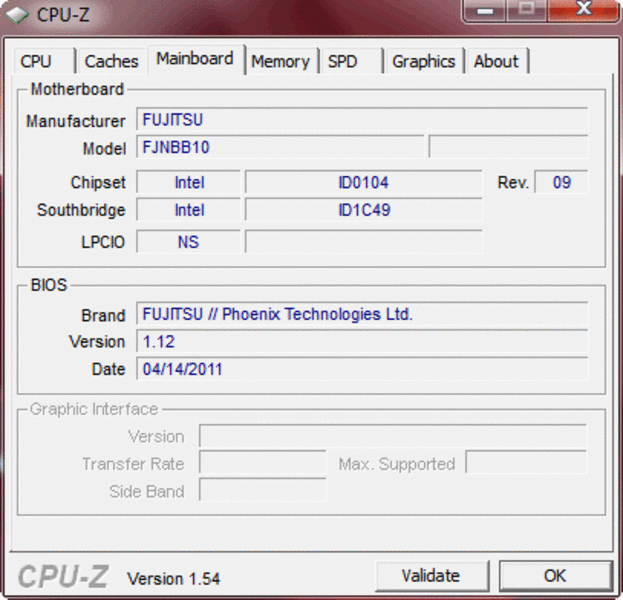Open the SPD tab
623x600 pixels.
pyautogui.click(x=351, y=61)
